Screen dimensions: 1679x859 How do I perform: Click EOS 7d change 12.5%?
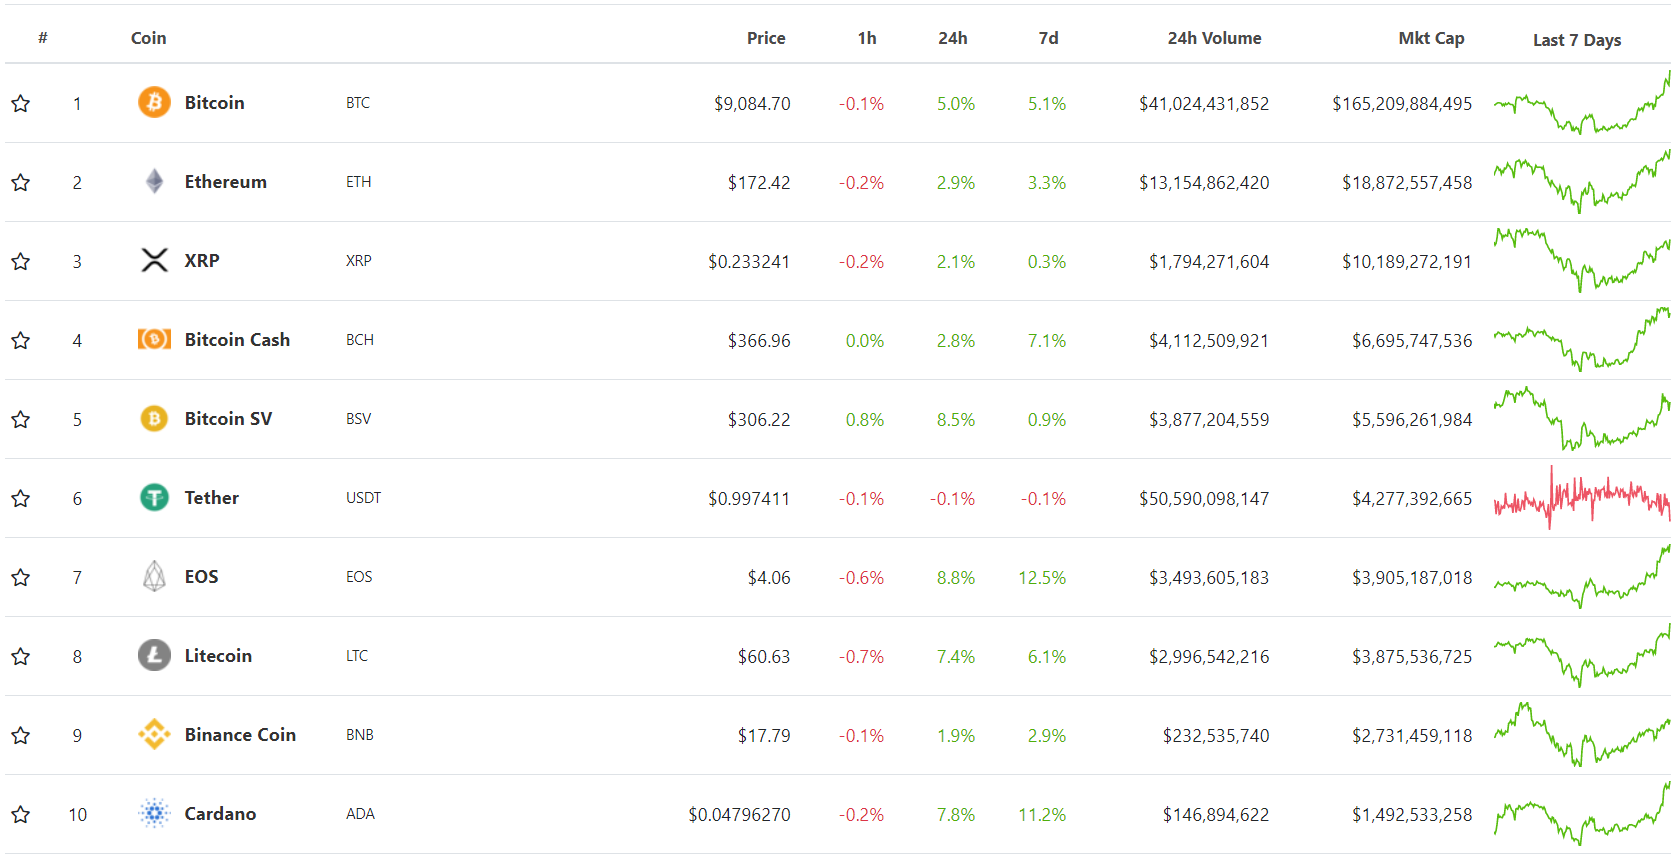[x=1042, y=577]
